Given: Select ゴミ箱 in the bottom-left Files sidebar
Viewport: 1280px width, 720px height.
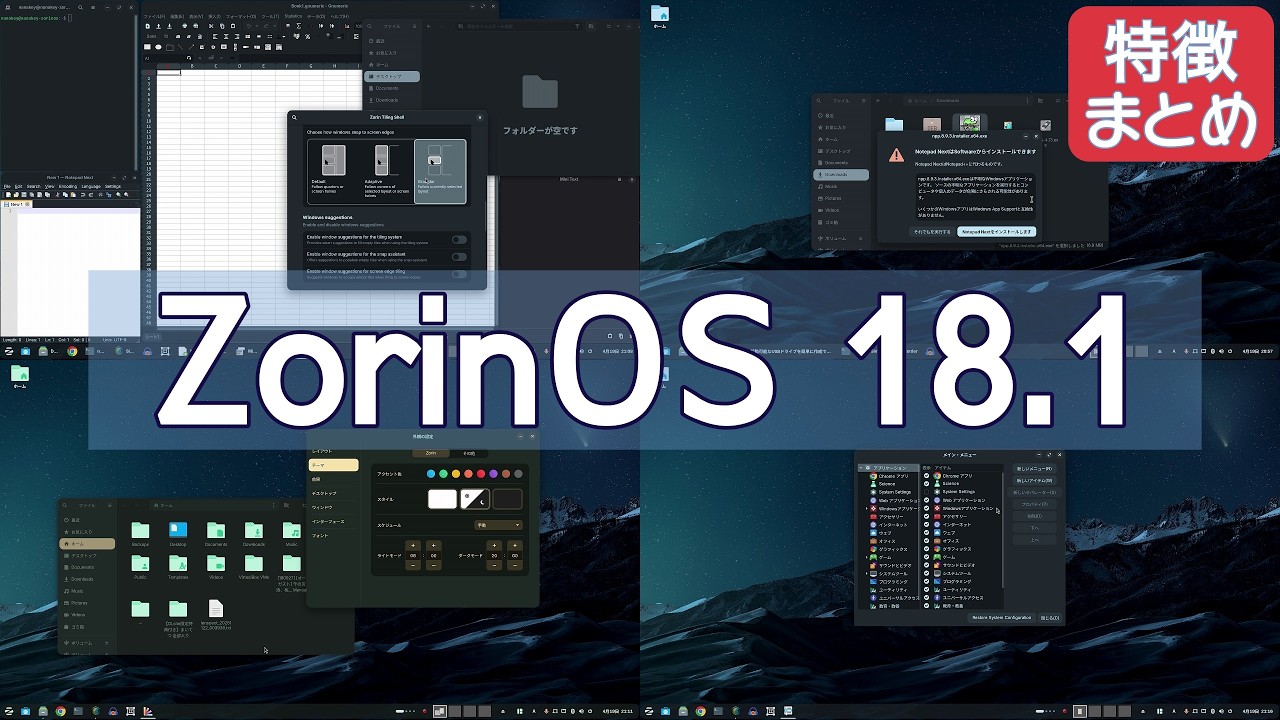Looking at the screenshot, I should click(x=87, y=627).
